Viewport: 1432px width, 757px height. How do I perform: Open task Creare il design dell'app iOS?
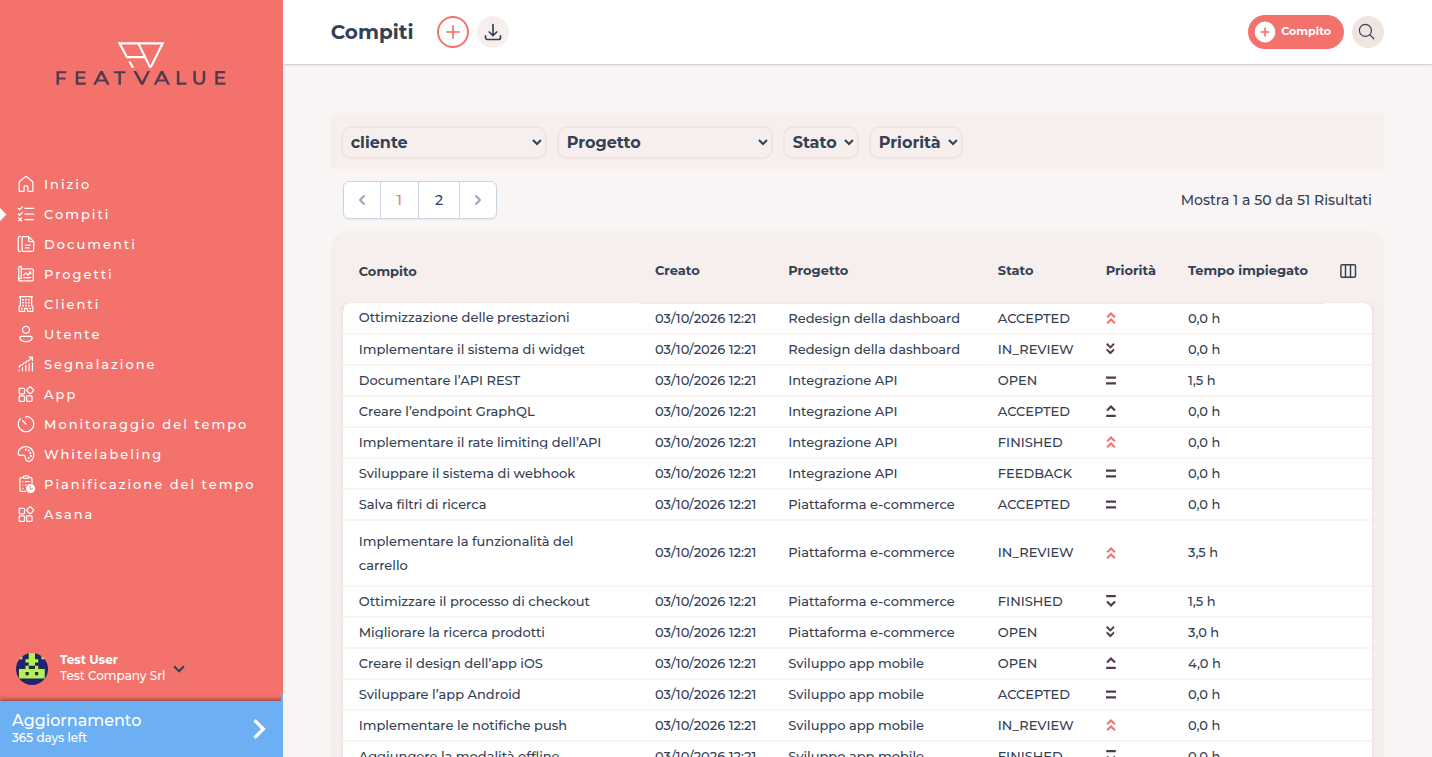pos(451,664)
